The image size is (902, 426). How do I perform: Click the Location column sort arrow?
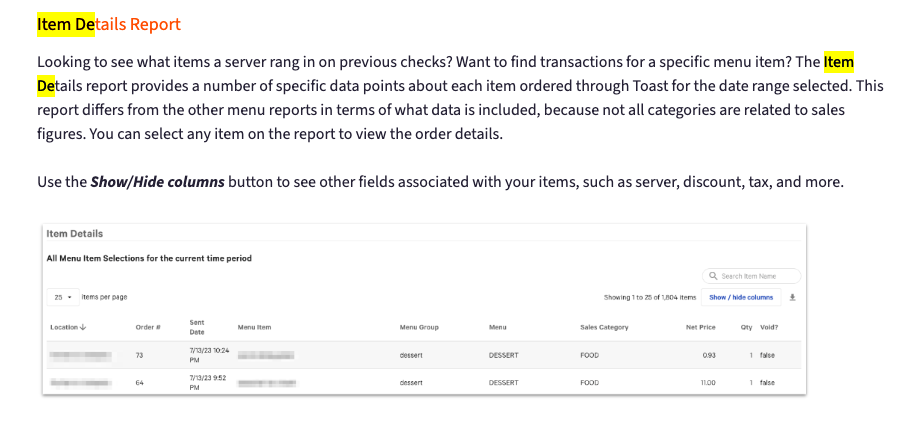[83, 327]
